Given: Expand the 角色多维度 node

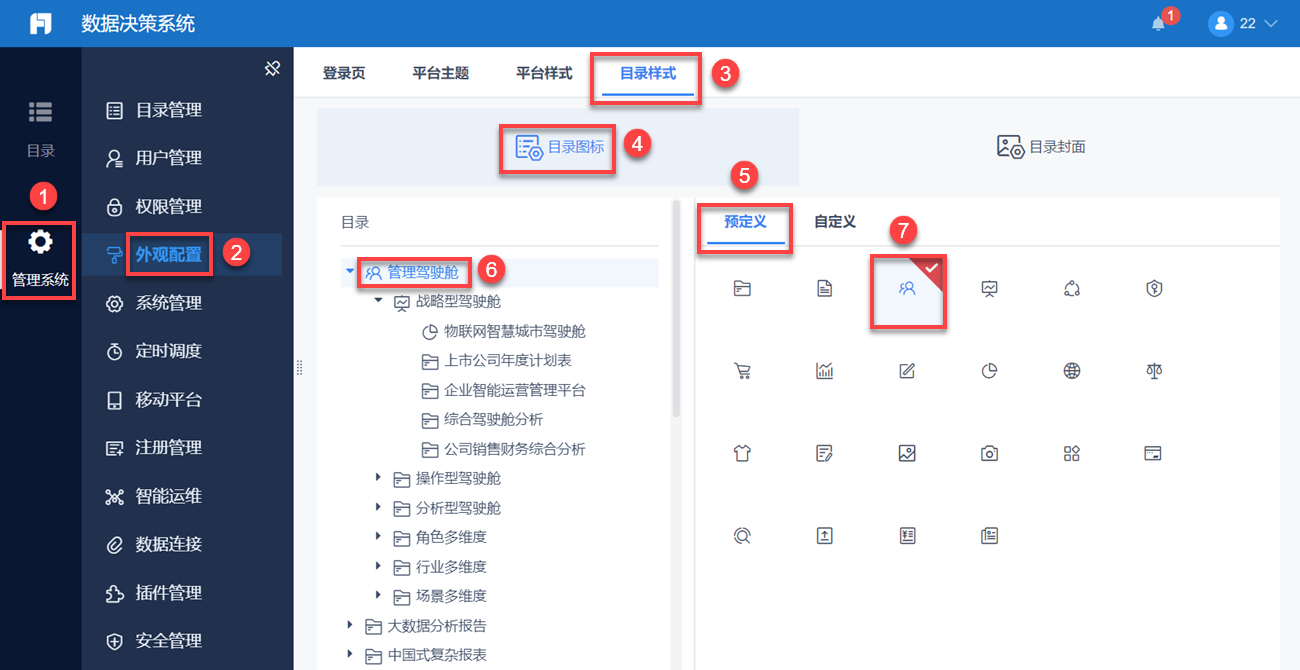Looking at the screenshot, I should (x=379, y=536).
